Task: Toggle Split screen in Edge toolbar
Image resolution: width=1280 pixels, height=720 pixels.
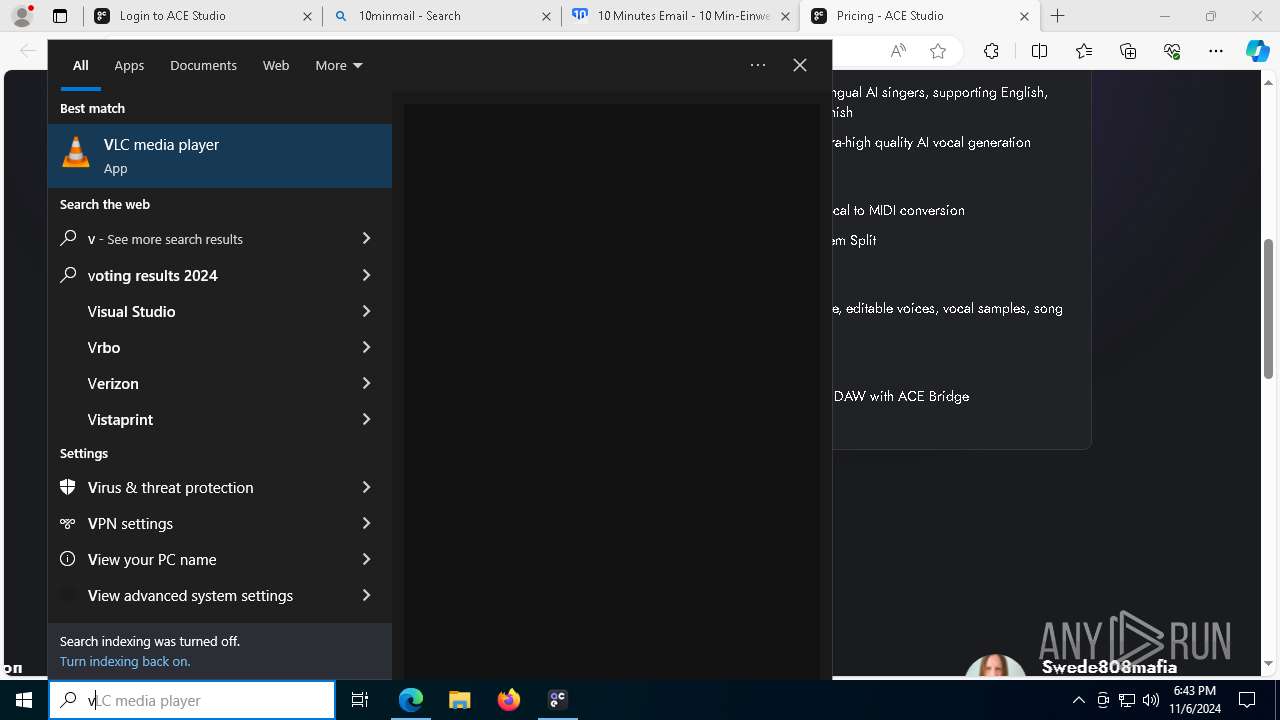Action: [1039, 51]
